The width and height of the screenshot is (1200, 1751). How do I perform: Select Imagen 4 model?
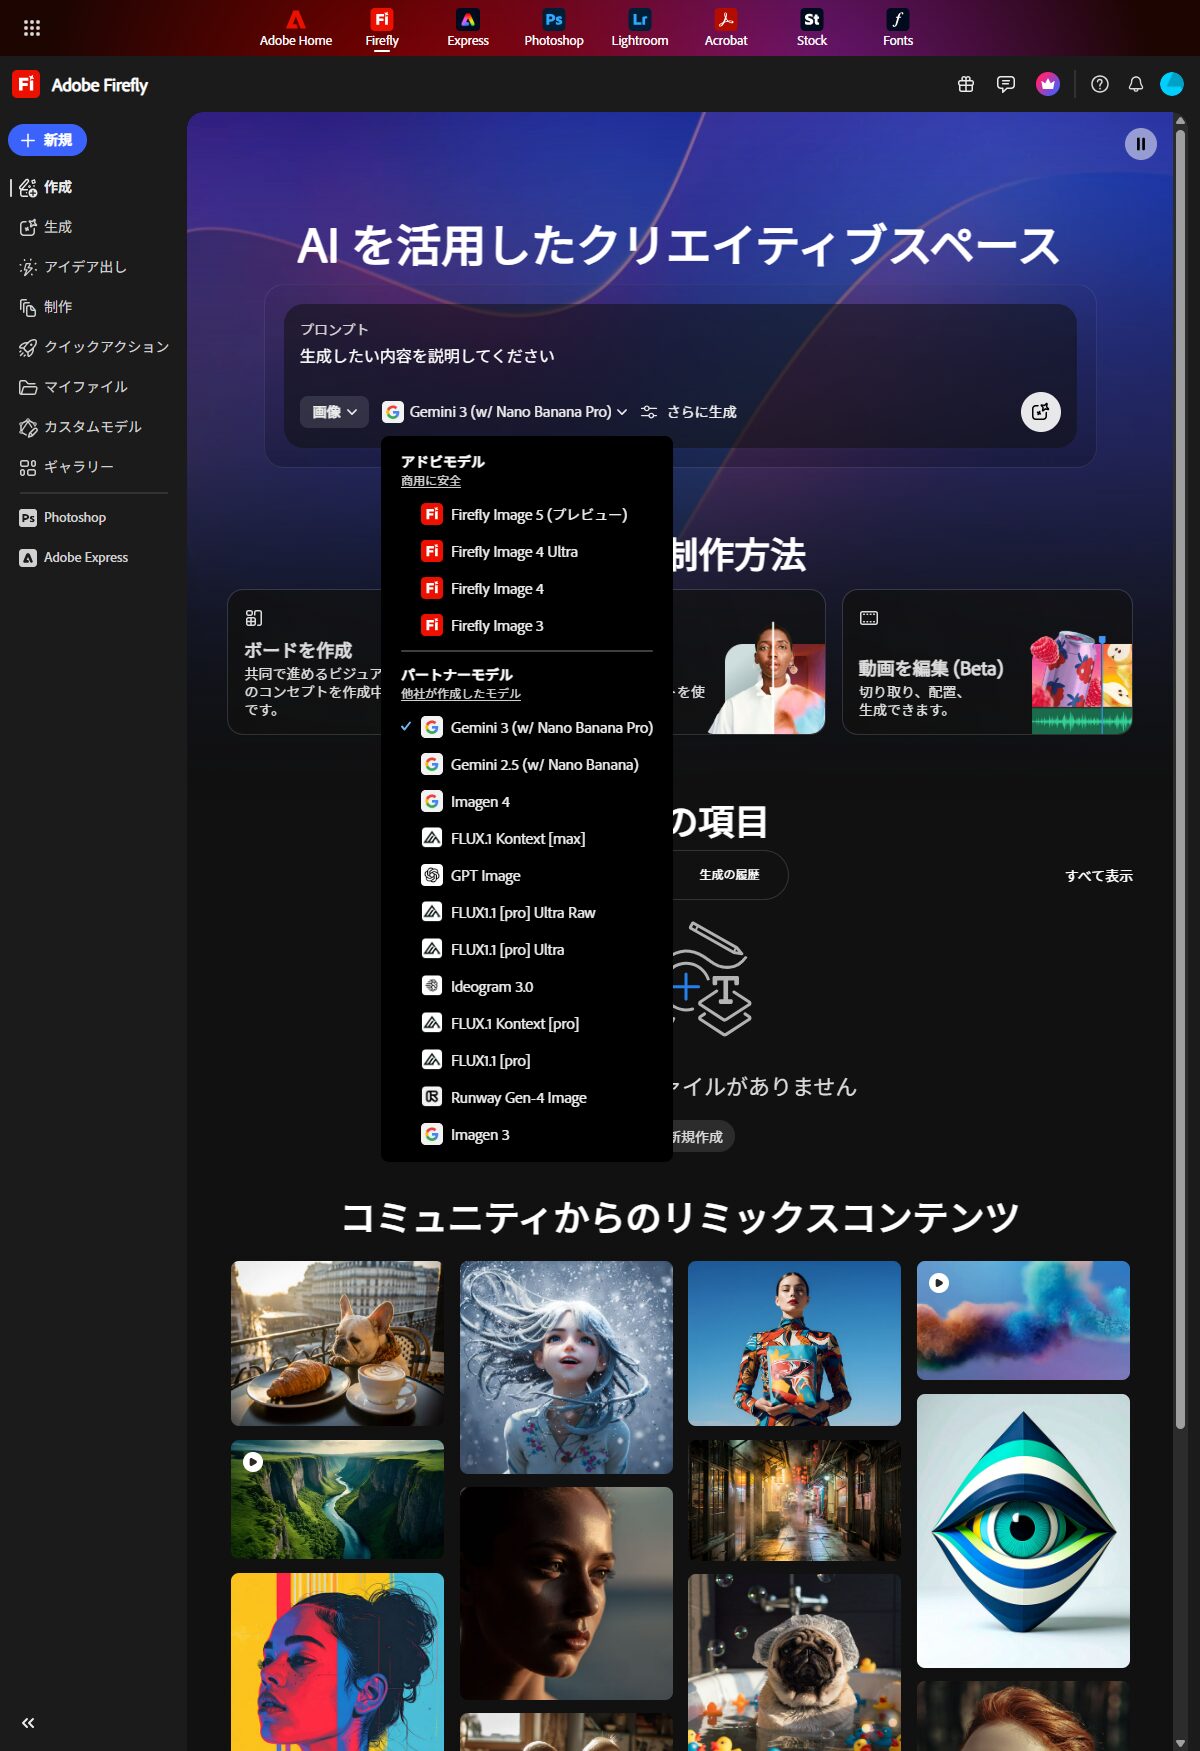click(527, 802)
